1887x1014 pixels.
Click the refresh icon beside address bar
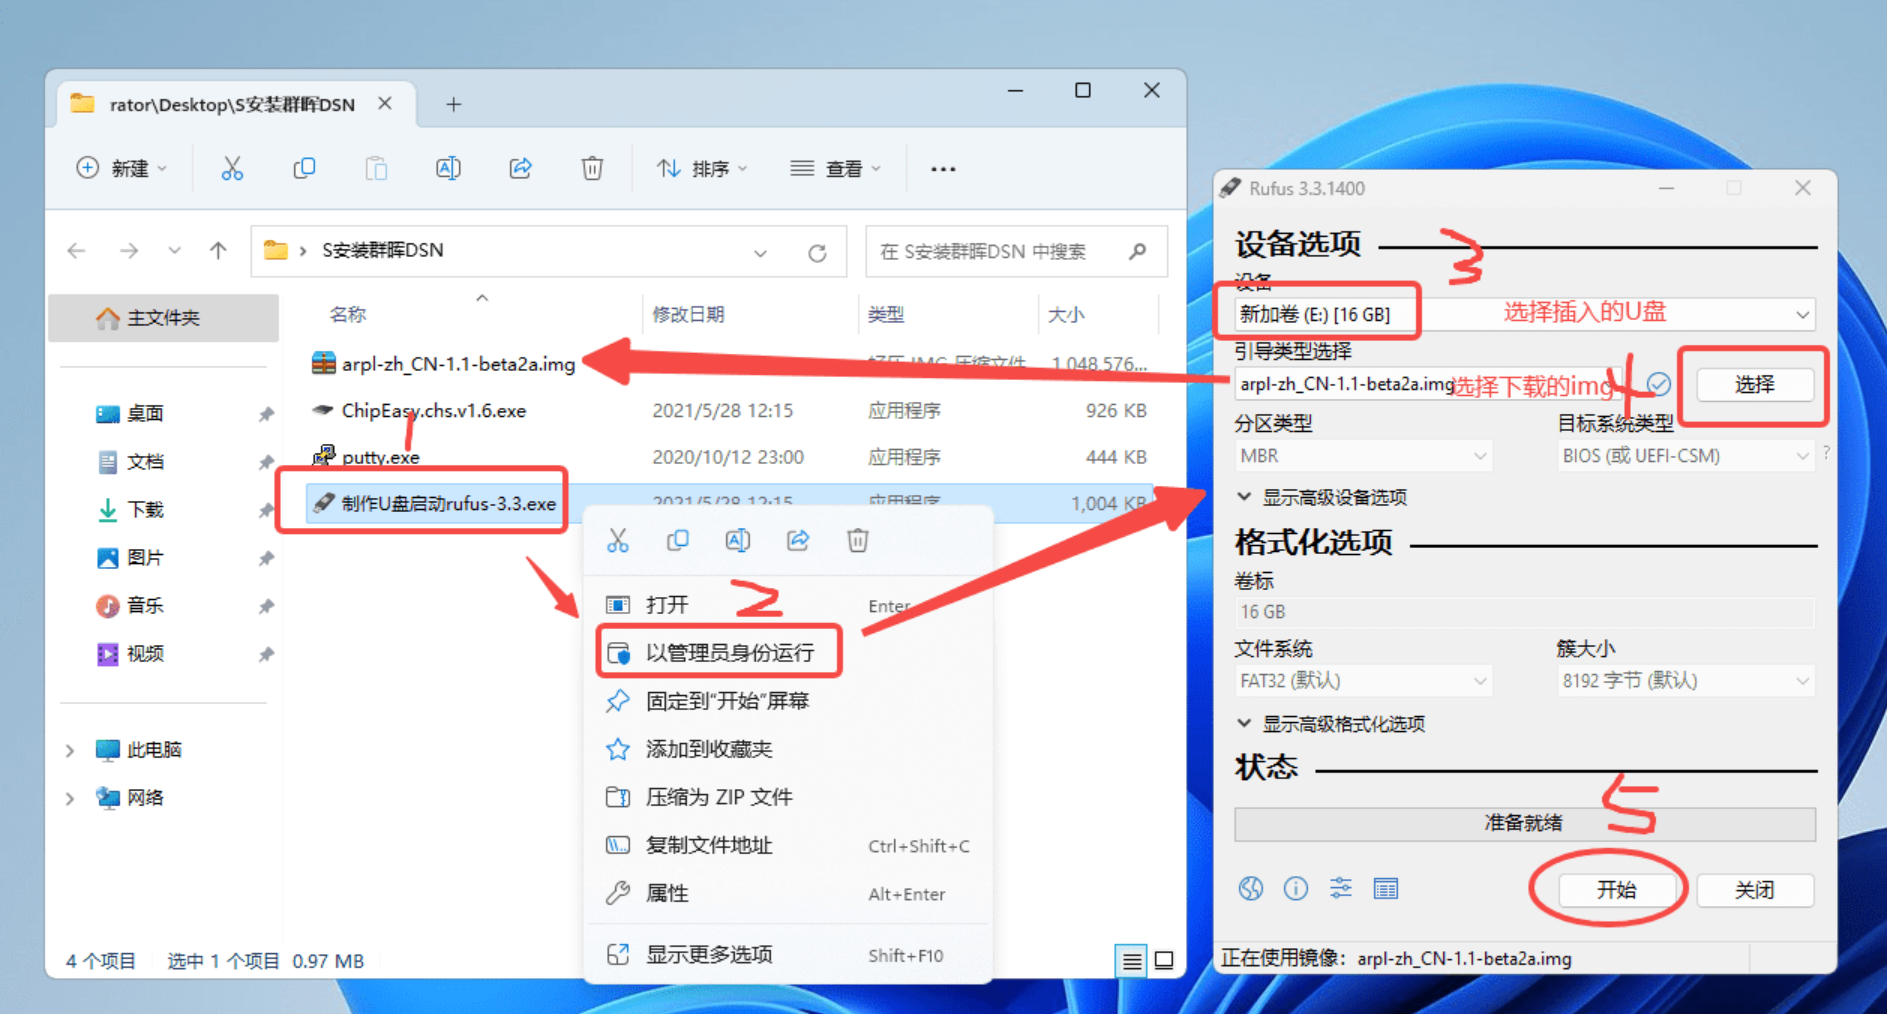click(817, 252)
